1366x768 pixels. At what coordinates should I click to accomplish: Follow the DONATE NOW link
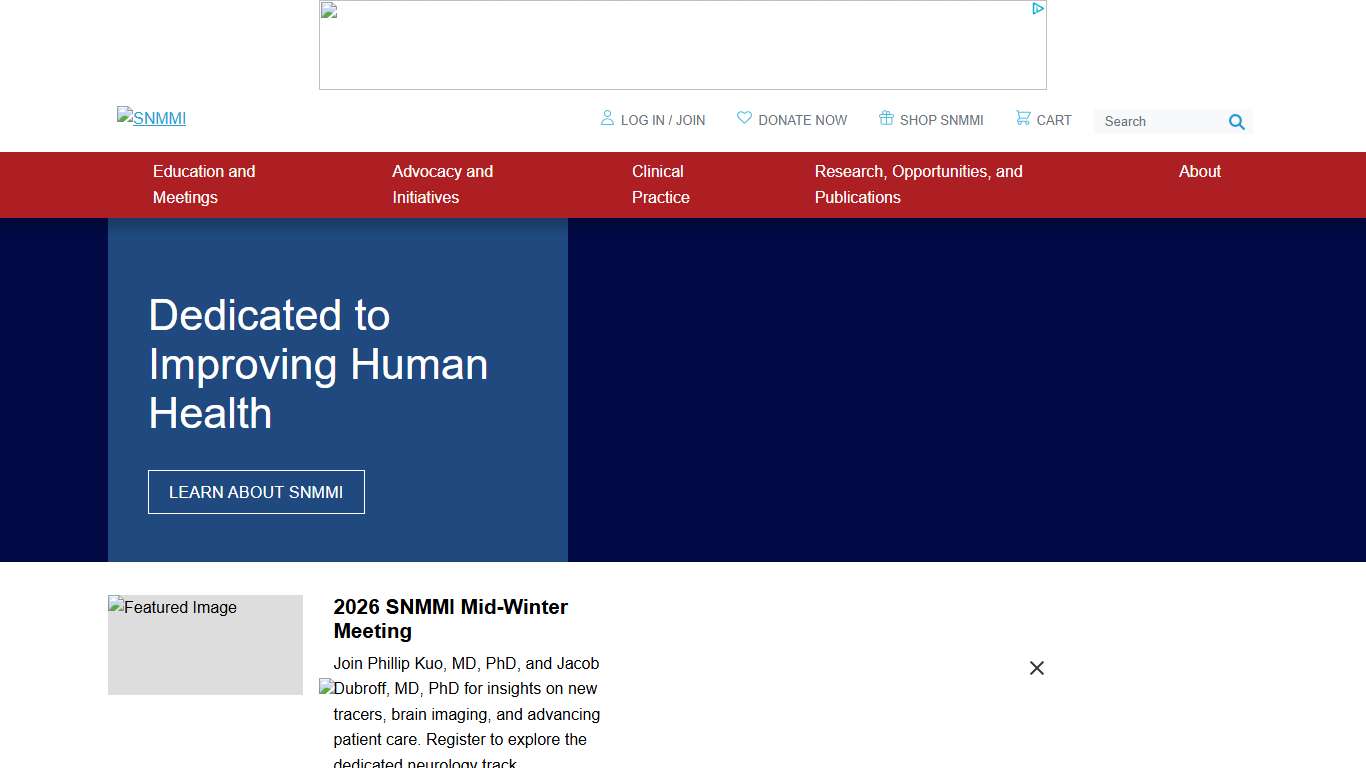pos(802,120)
